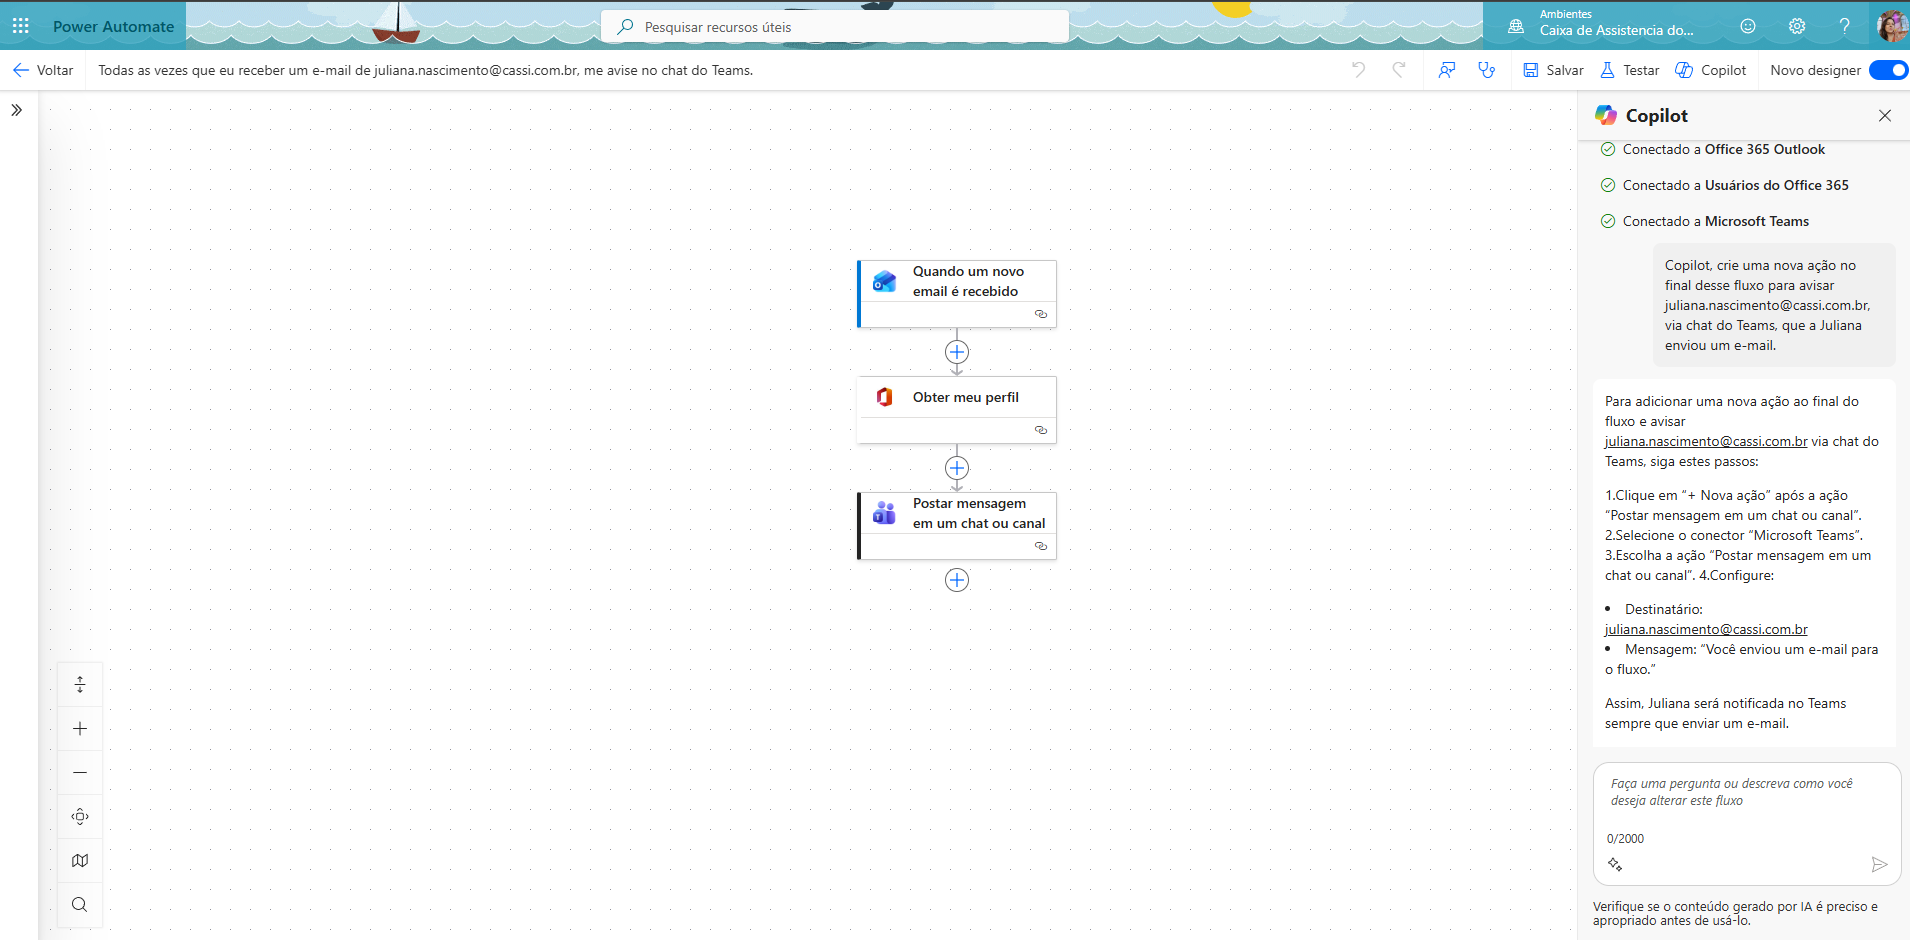Open the email link in Copilot's intro paragraph
The height and width of the screenshot is (940, 1910).
pyautogui.click(x=1706, y=441)
